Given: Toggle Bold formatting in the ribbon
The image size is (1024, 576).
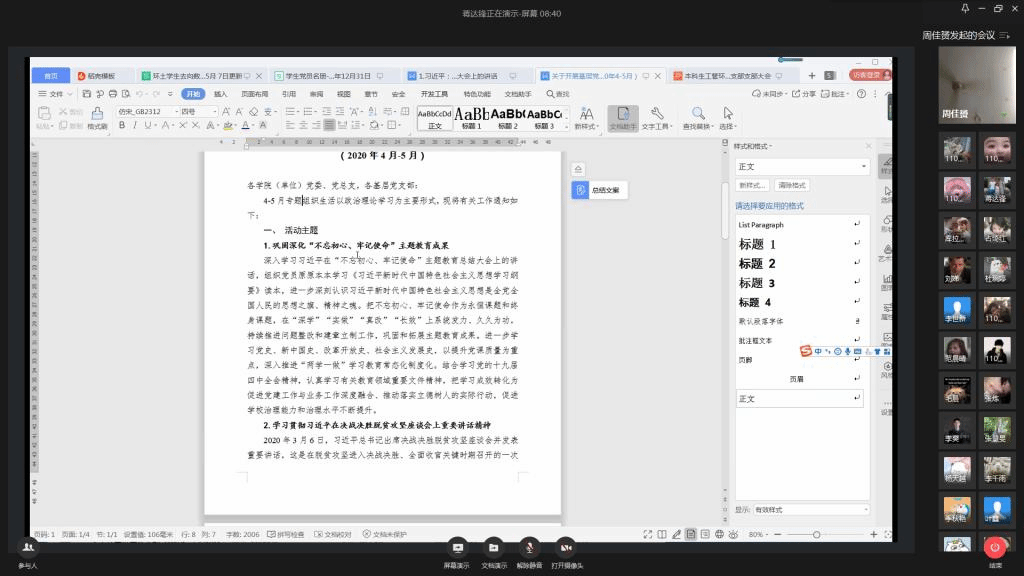Looking at the screenshot, I should (x=121, y=126).
